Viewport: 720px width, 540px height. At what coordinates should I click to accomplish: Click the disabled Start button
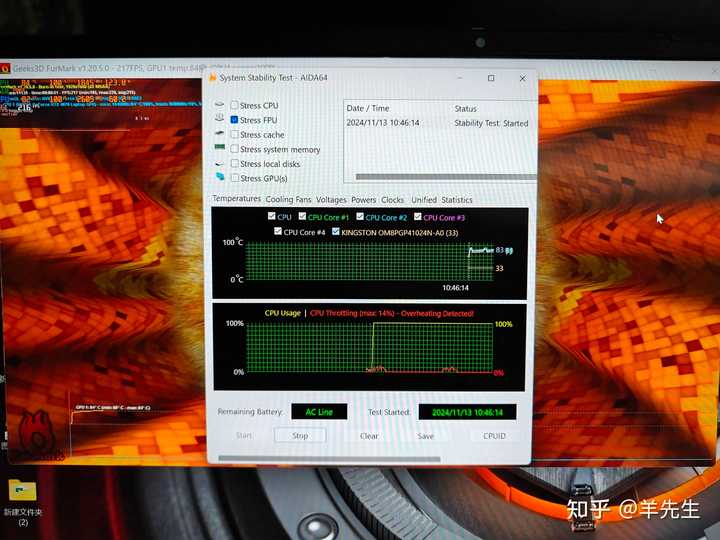click(x=244, y=435)
